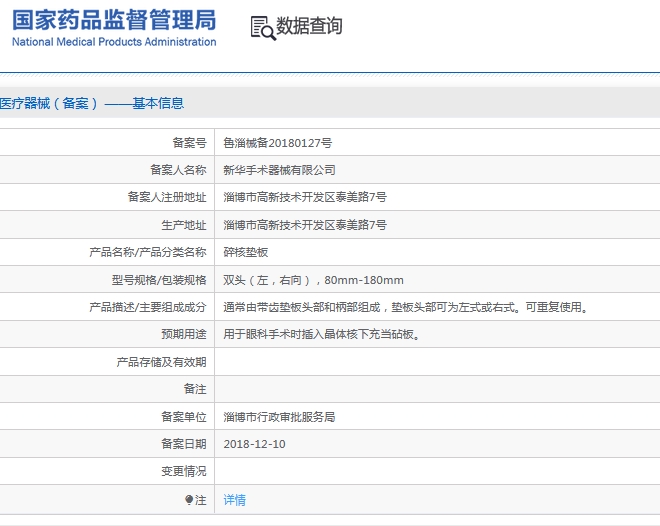
Task: Click the 国家药品监督管理局 logo title
Action: point(114,20)
